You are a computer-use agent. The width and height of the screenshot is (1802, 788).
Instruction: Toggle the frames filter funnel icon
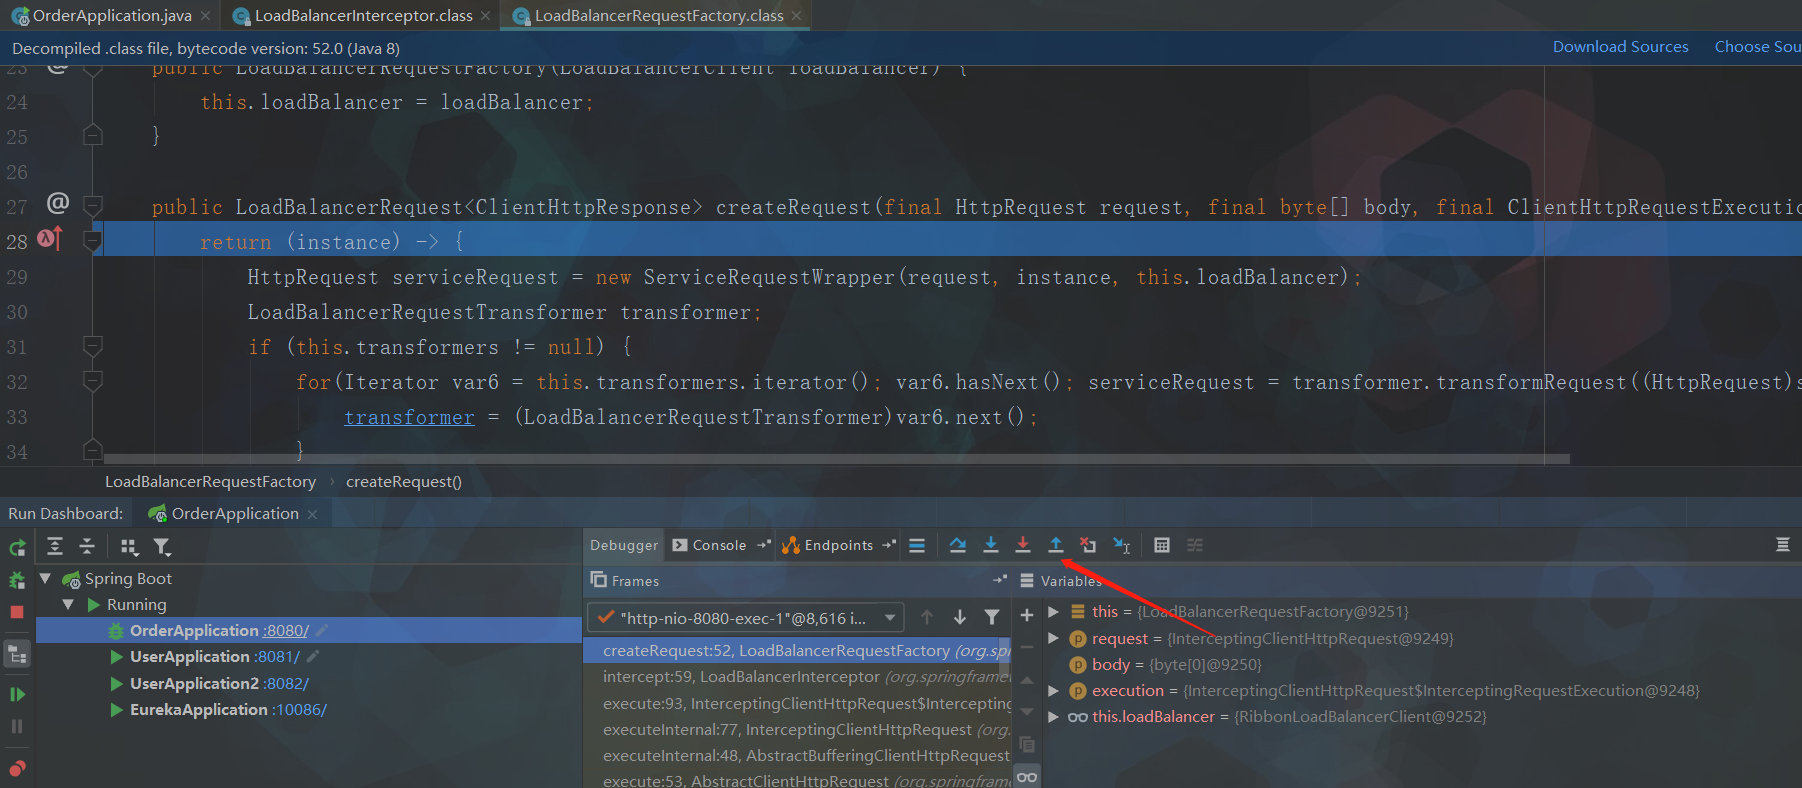pyautogui.click(x=992, y=618)
